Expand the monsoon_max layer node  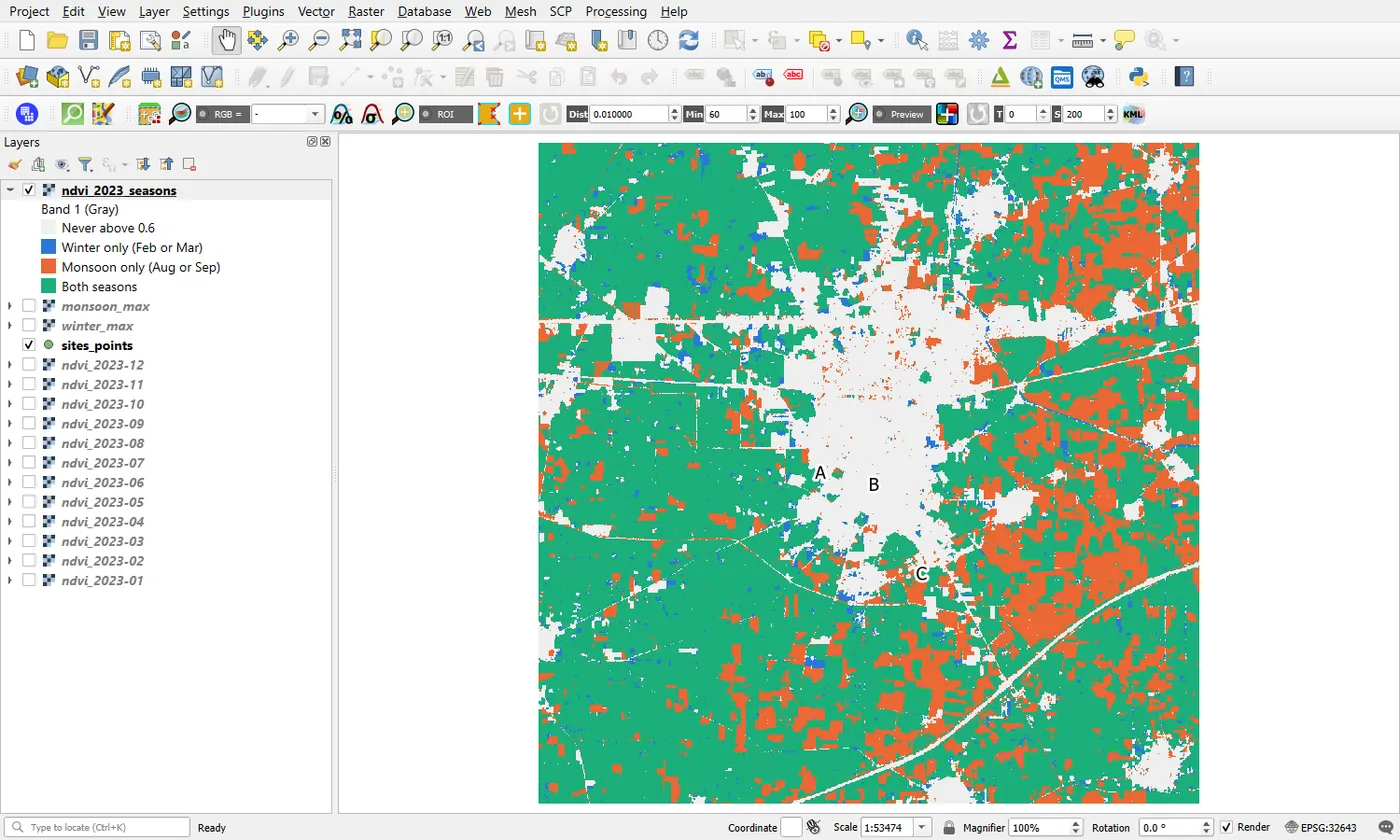(x=10, y=306)
